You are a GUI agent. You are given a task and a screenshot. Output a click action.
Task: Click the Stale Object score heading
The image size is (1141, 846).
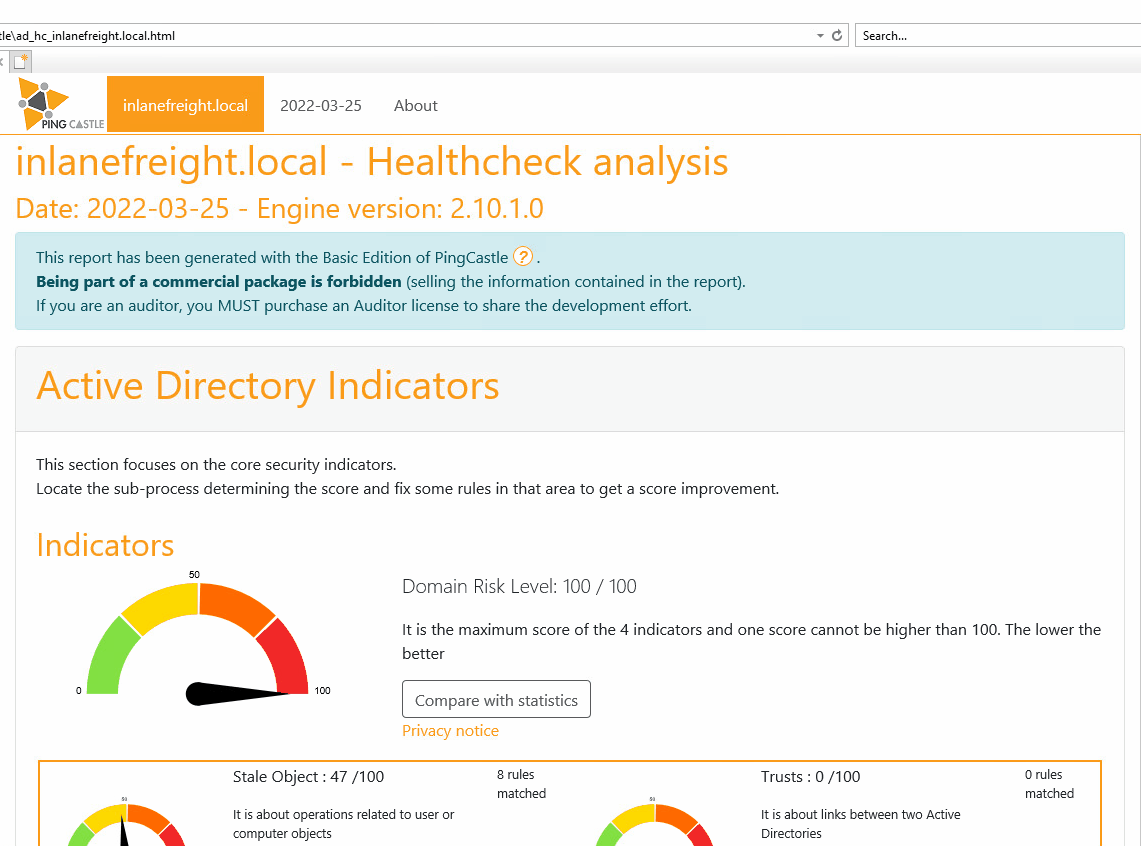(x=308, y=777)
